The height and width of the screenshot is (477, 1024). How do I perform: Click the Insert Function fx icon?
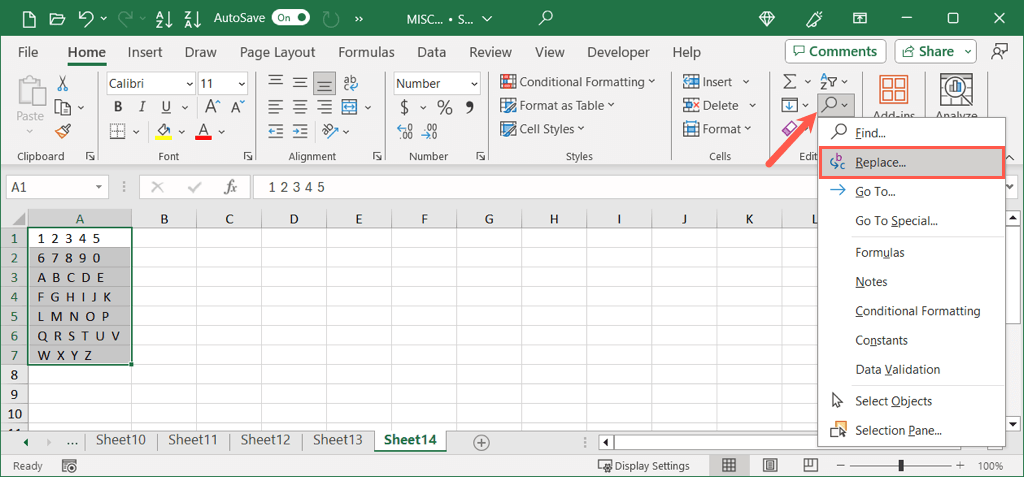(x=230, y=187)
